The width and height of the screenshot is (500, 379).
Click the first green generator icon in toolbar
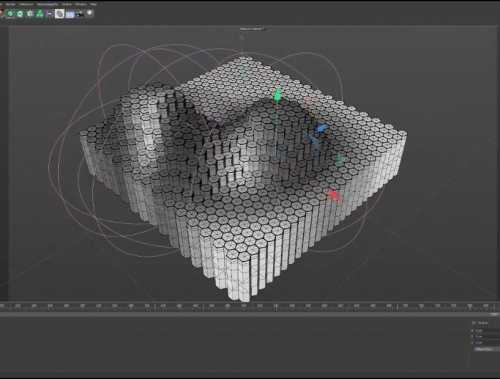point(10,14)
